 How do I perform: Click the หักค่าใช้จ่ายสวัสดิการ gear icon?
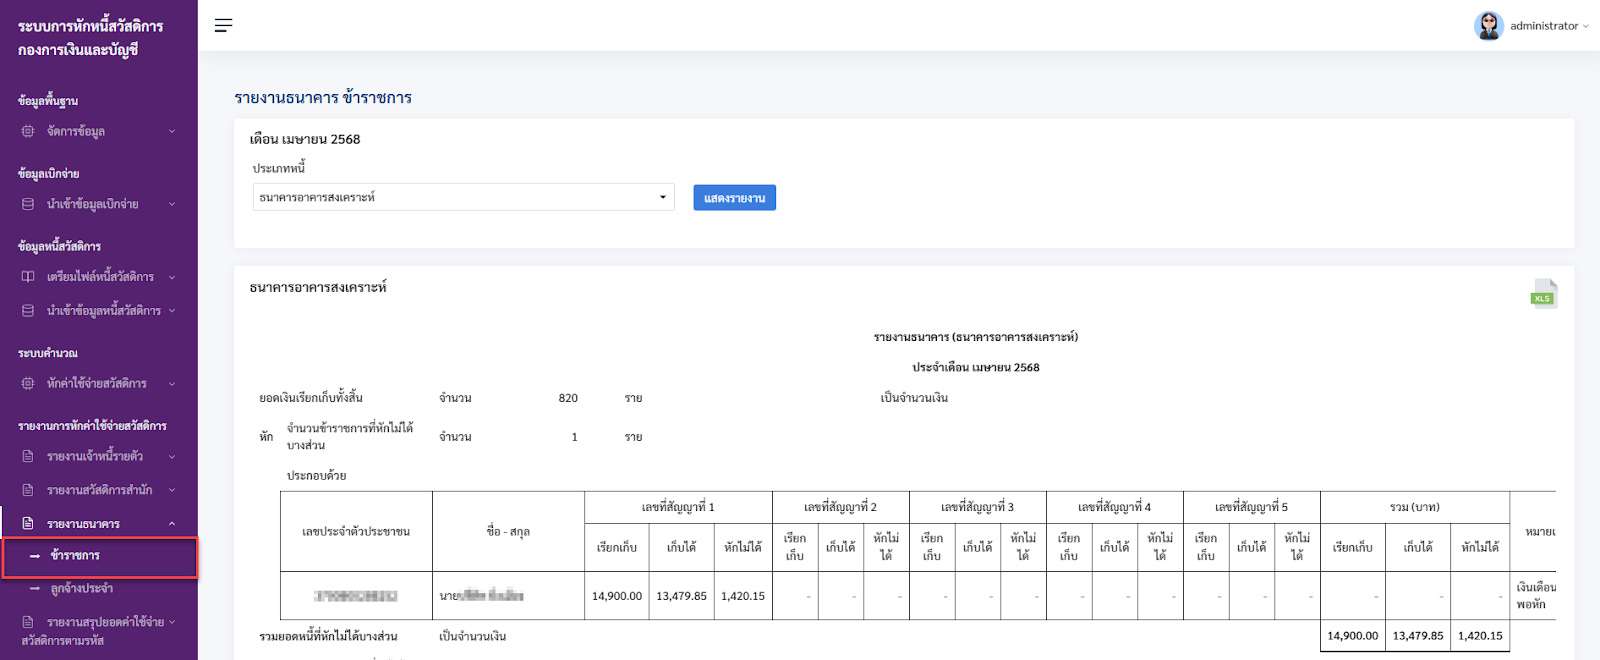click(x=28, y=383)
